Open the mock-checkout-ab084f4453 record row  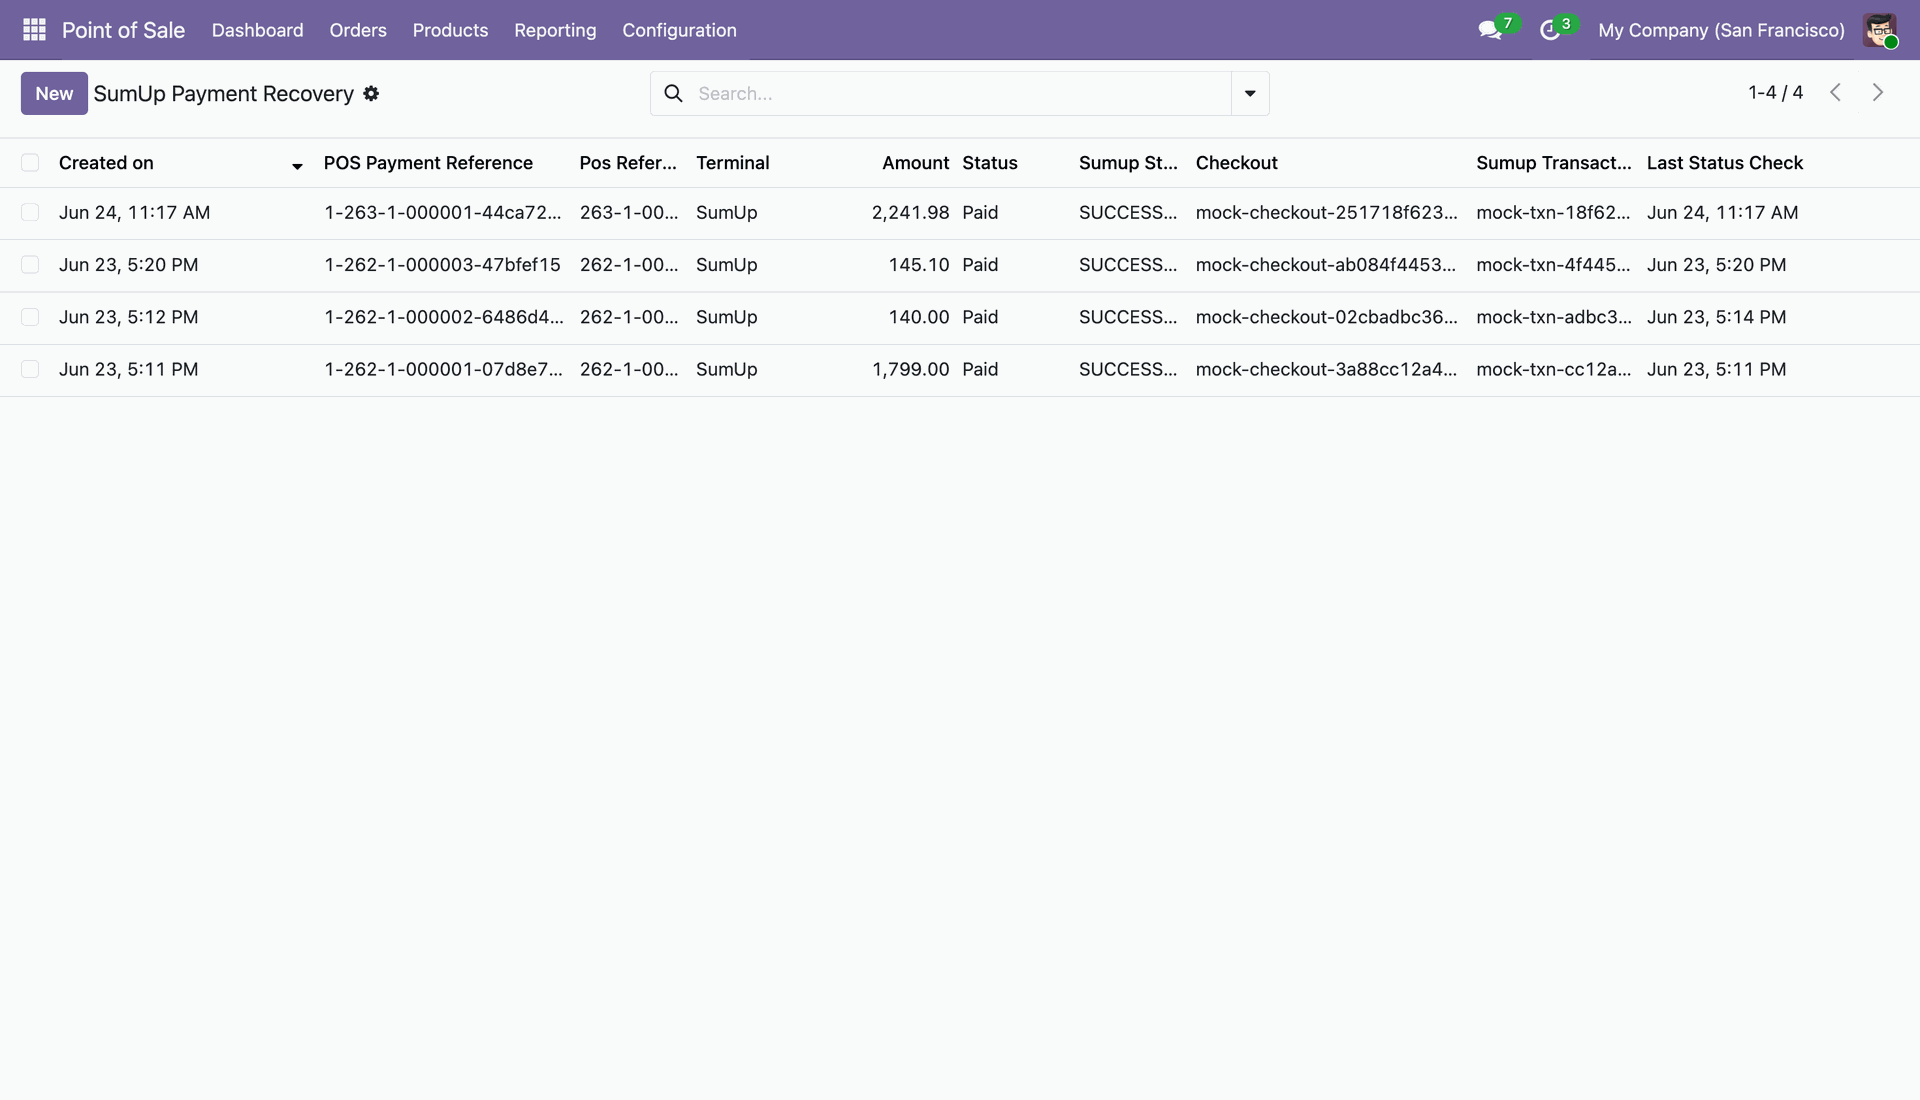(960, 265)
